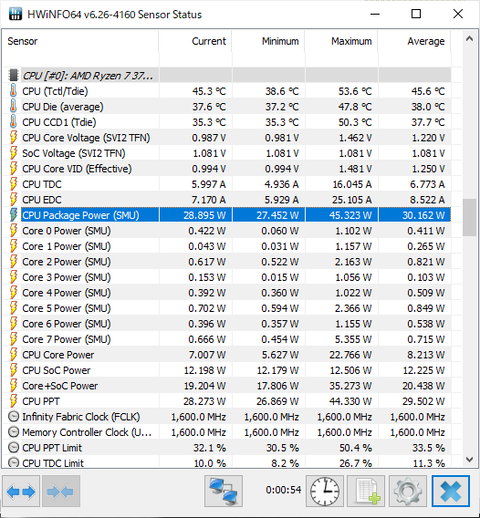
Task: Click the scrollbar up arrow
Action: pos(469,39)
